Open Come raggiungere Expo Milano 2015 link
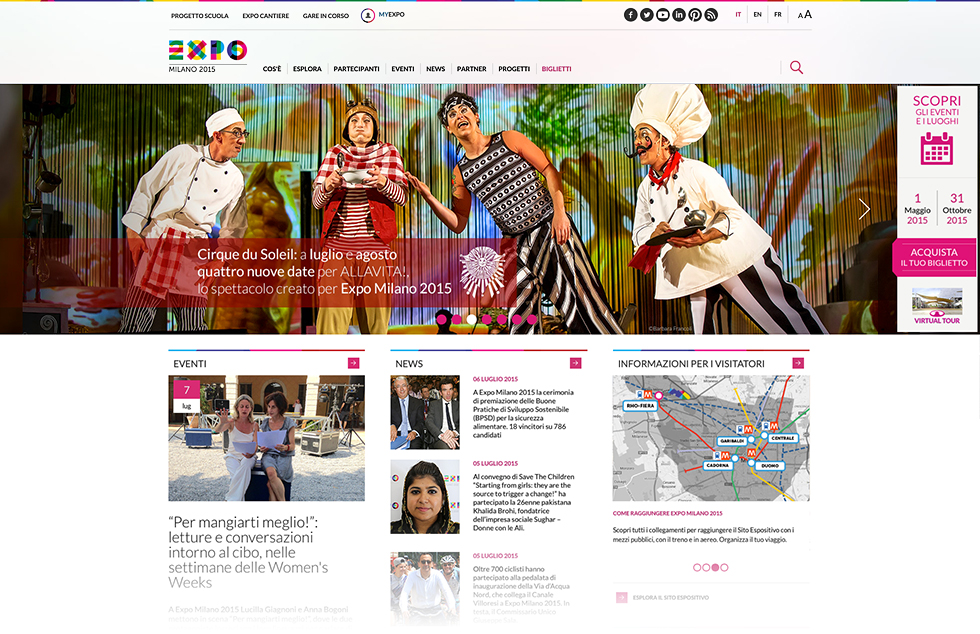The height and width of the screenshot is (634, 980). 668,513
